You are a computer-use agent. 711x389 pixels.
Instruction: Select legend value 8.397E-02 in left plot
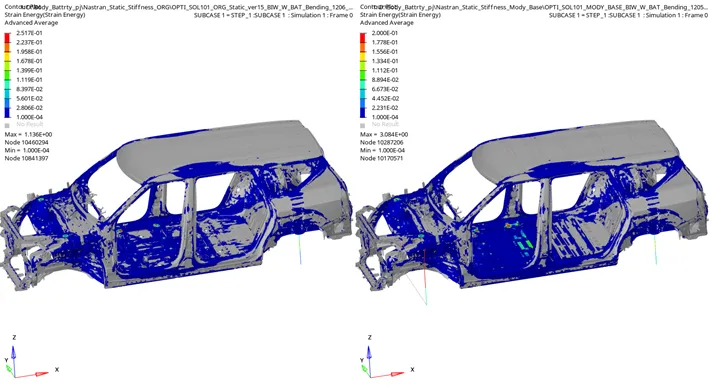point(29,89)
